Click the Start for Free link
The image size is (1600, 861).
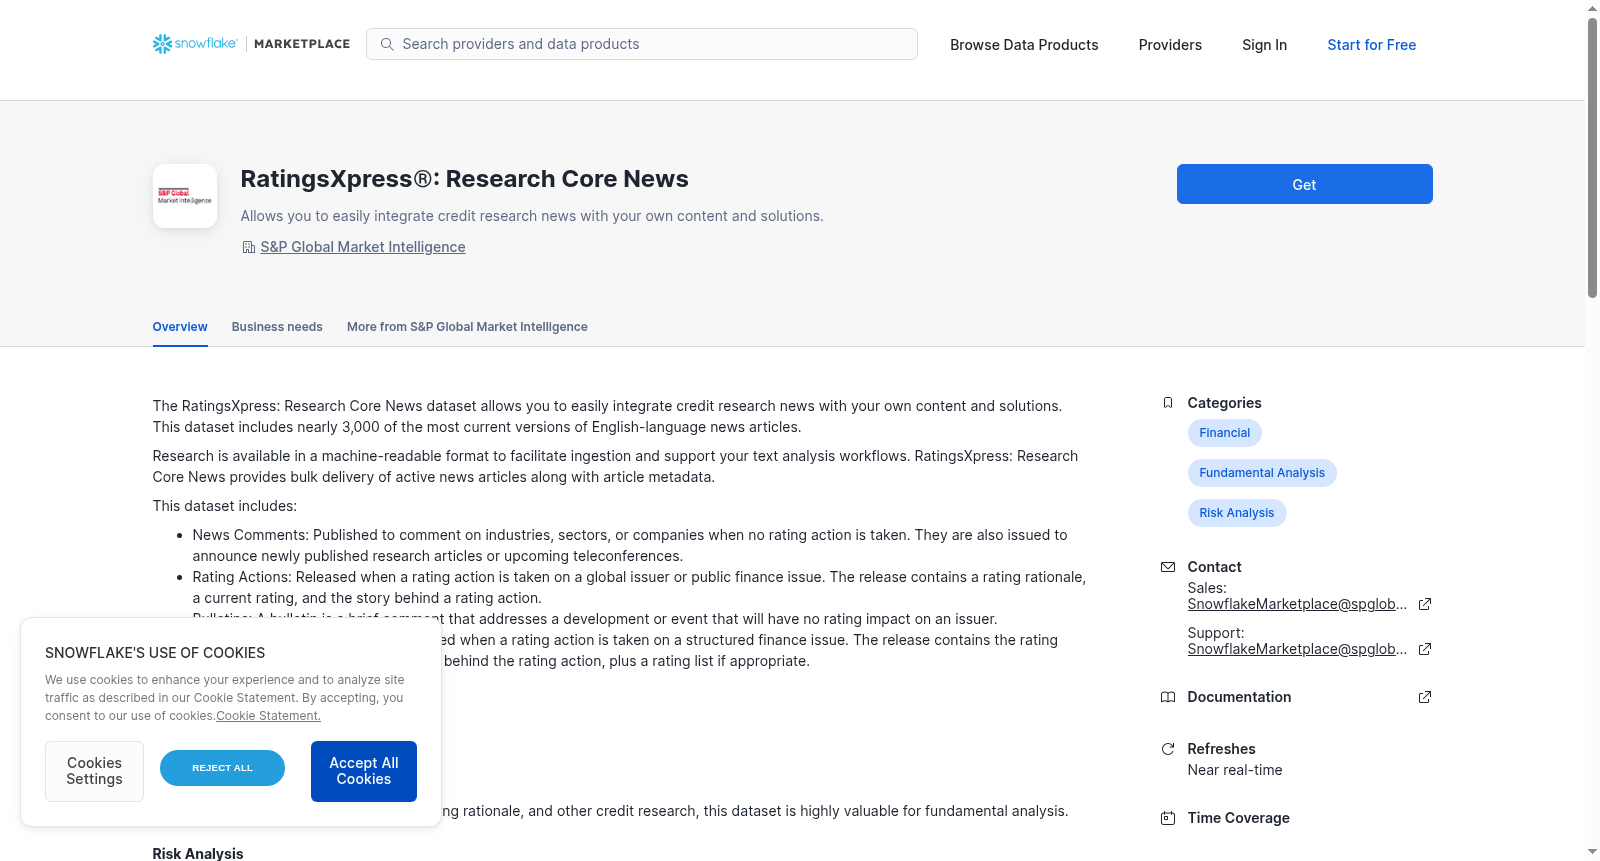[1371, 45]
